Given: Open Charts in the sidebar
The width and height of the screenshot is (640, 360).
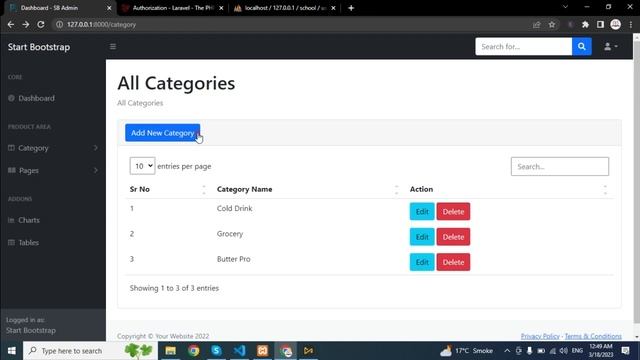Looking at the screenshot, I should tap(29, 220).
